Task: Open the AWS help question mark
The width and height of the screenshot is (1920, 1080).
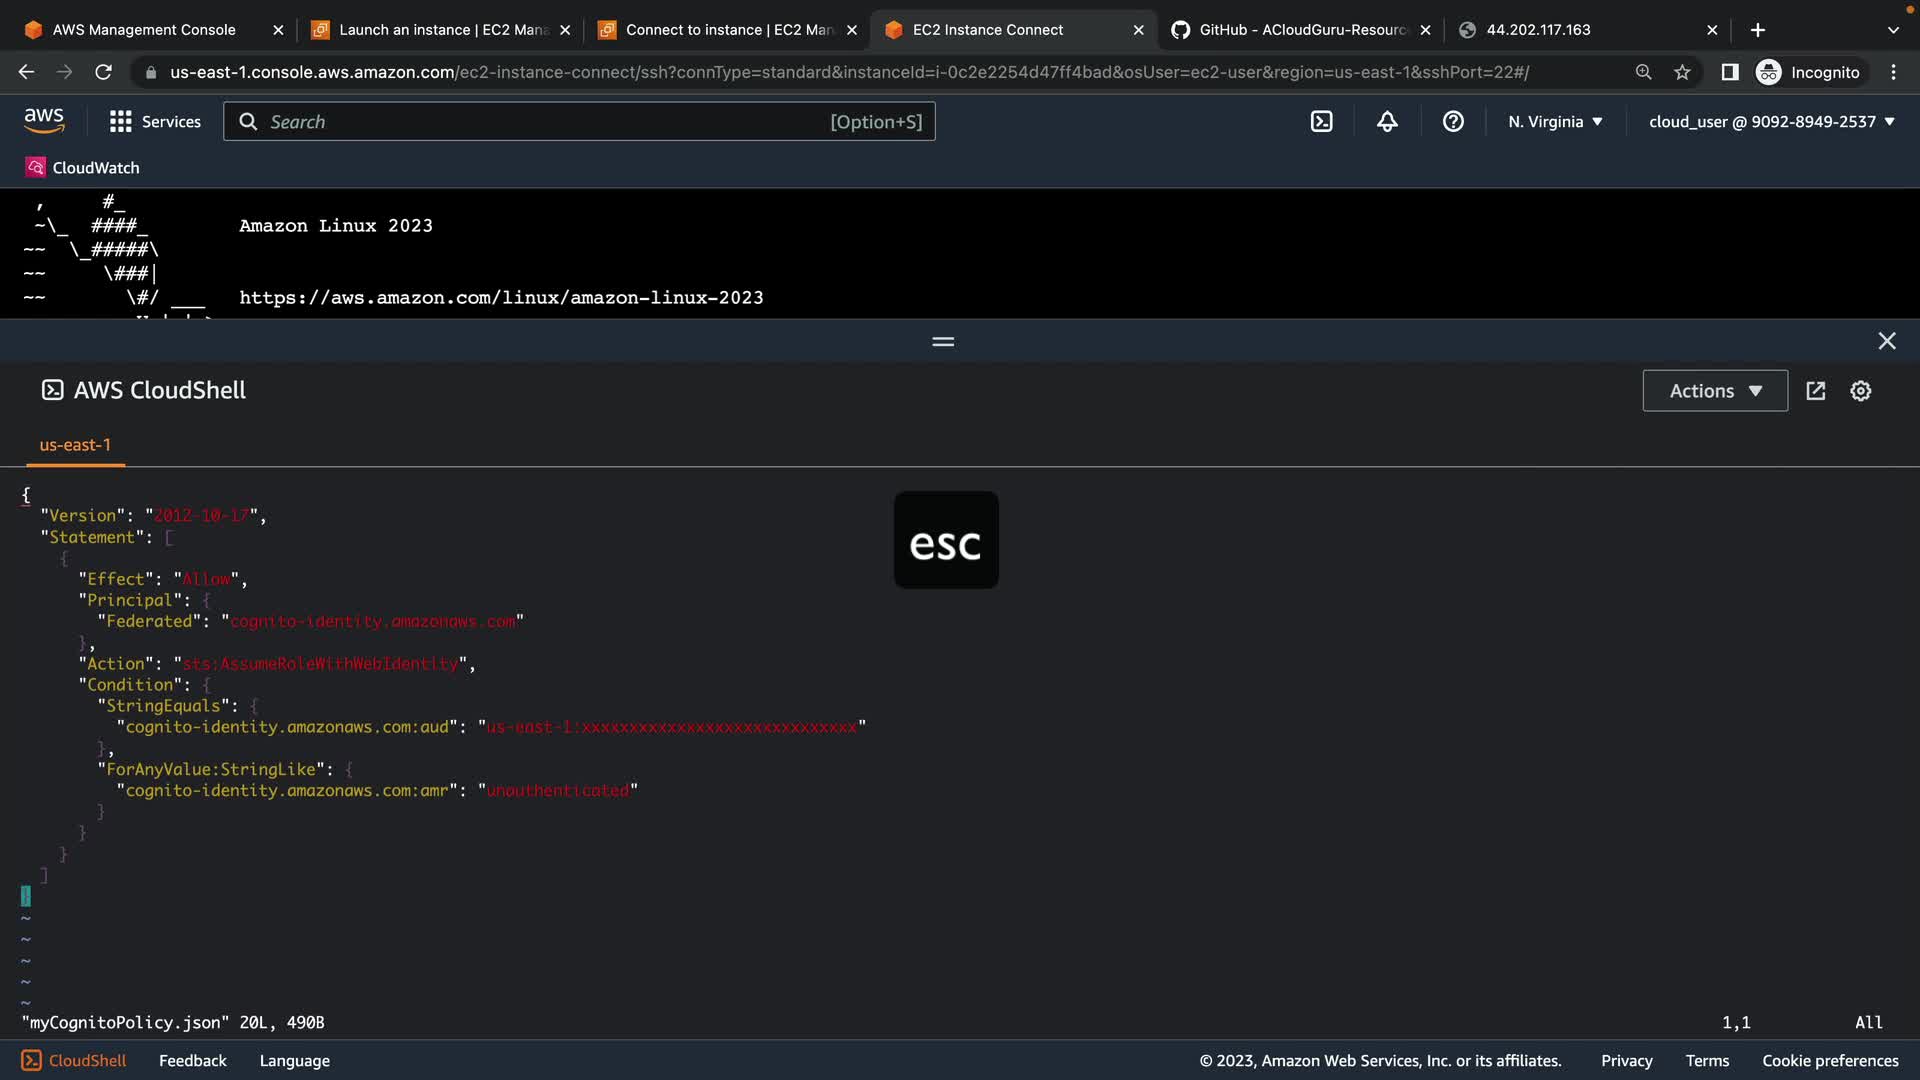Action: (1453, 122)
